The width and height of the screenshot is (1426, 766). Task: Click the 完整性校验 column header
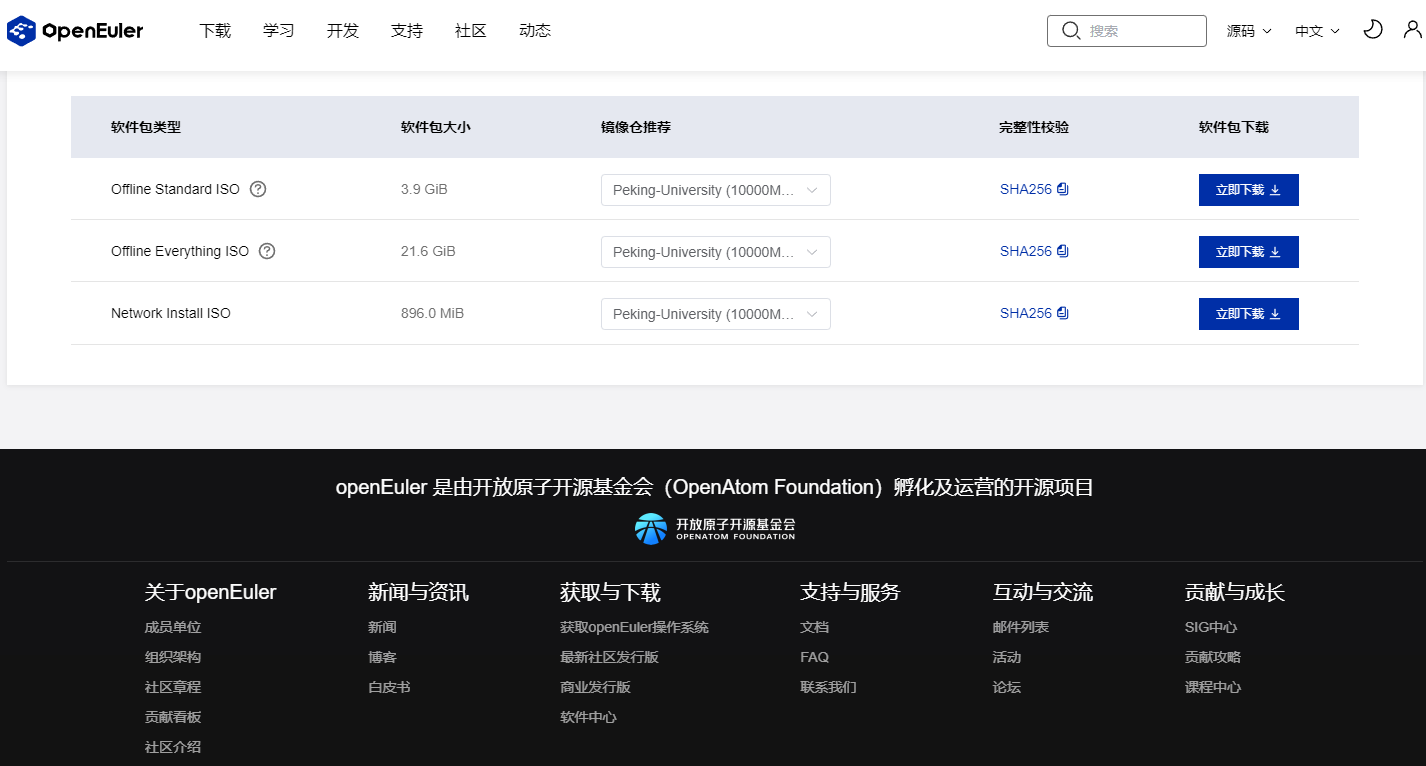[x=1034, y=127]
